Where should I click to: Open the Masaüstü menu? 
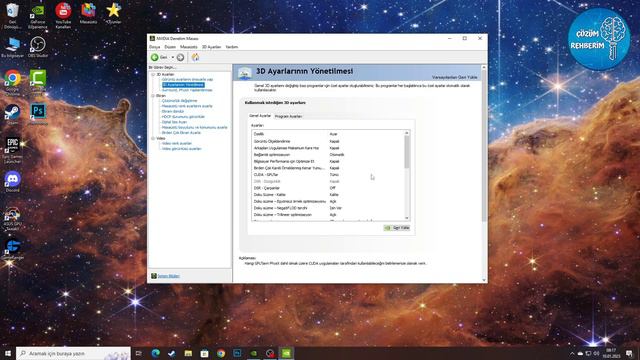tap(189, 47)
